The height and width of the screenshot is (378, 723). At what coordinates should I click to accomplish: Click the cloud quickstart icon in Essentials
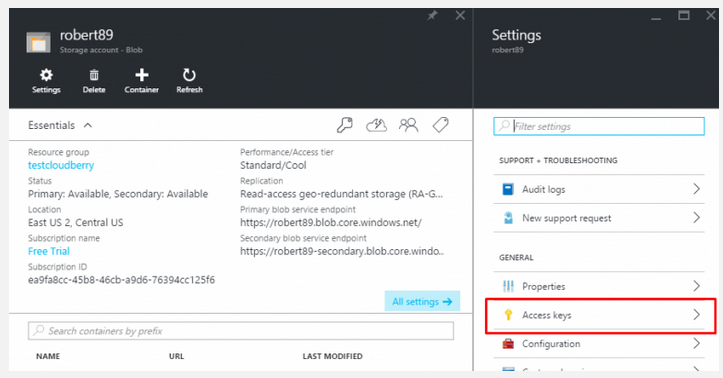pyautogui.click(x=376, y=125)
